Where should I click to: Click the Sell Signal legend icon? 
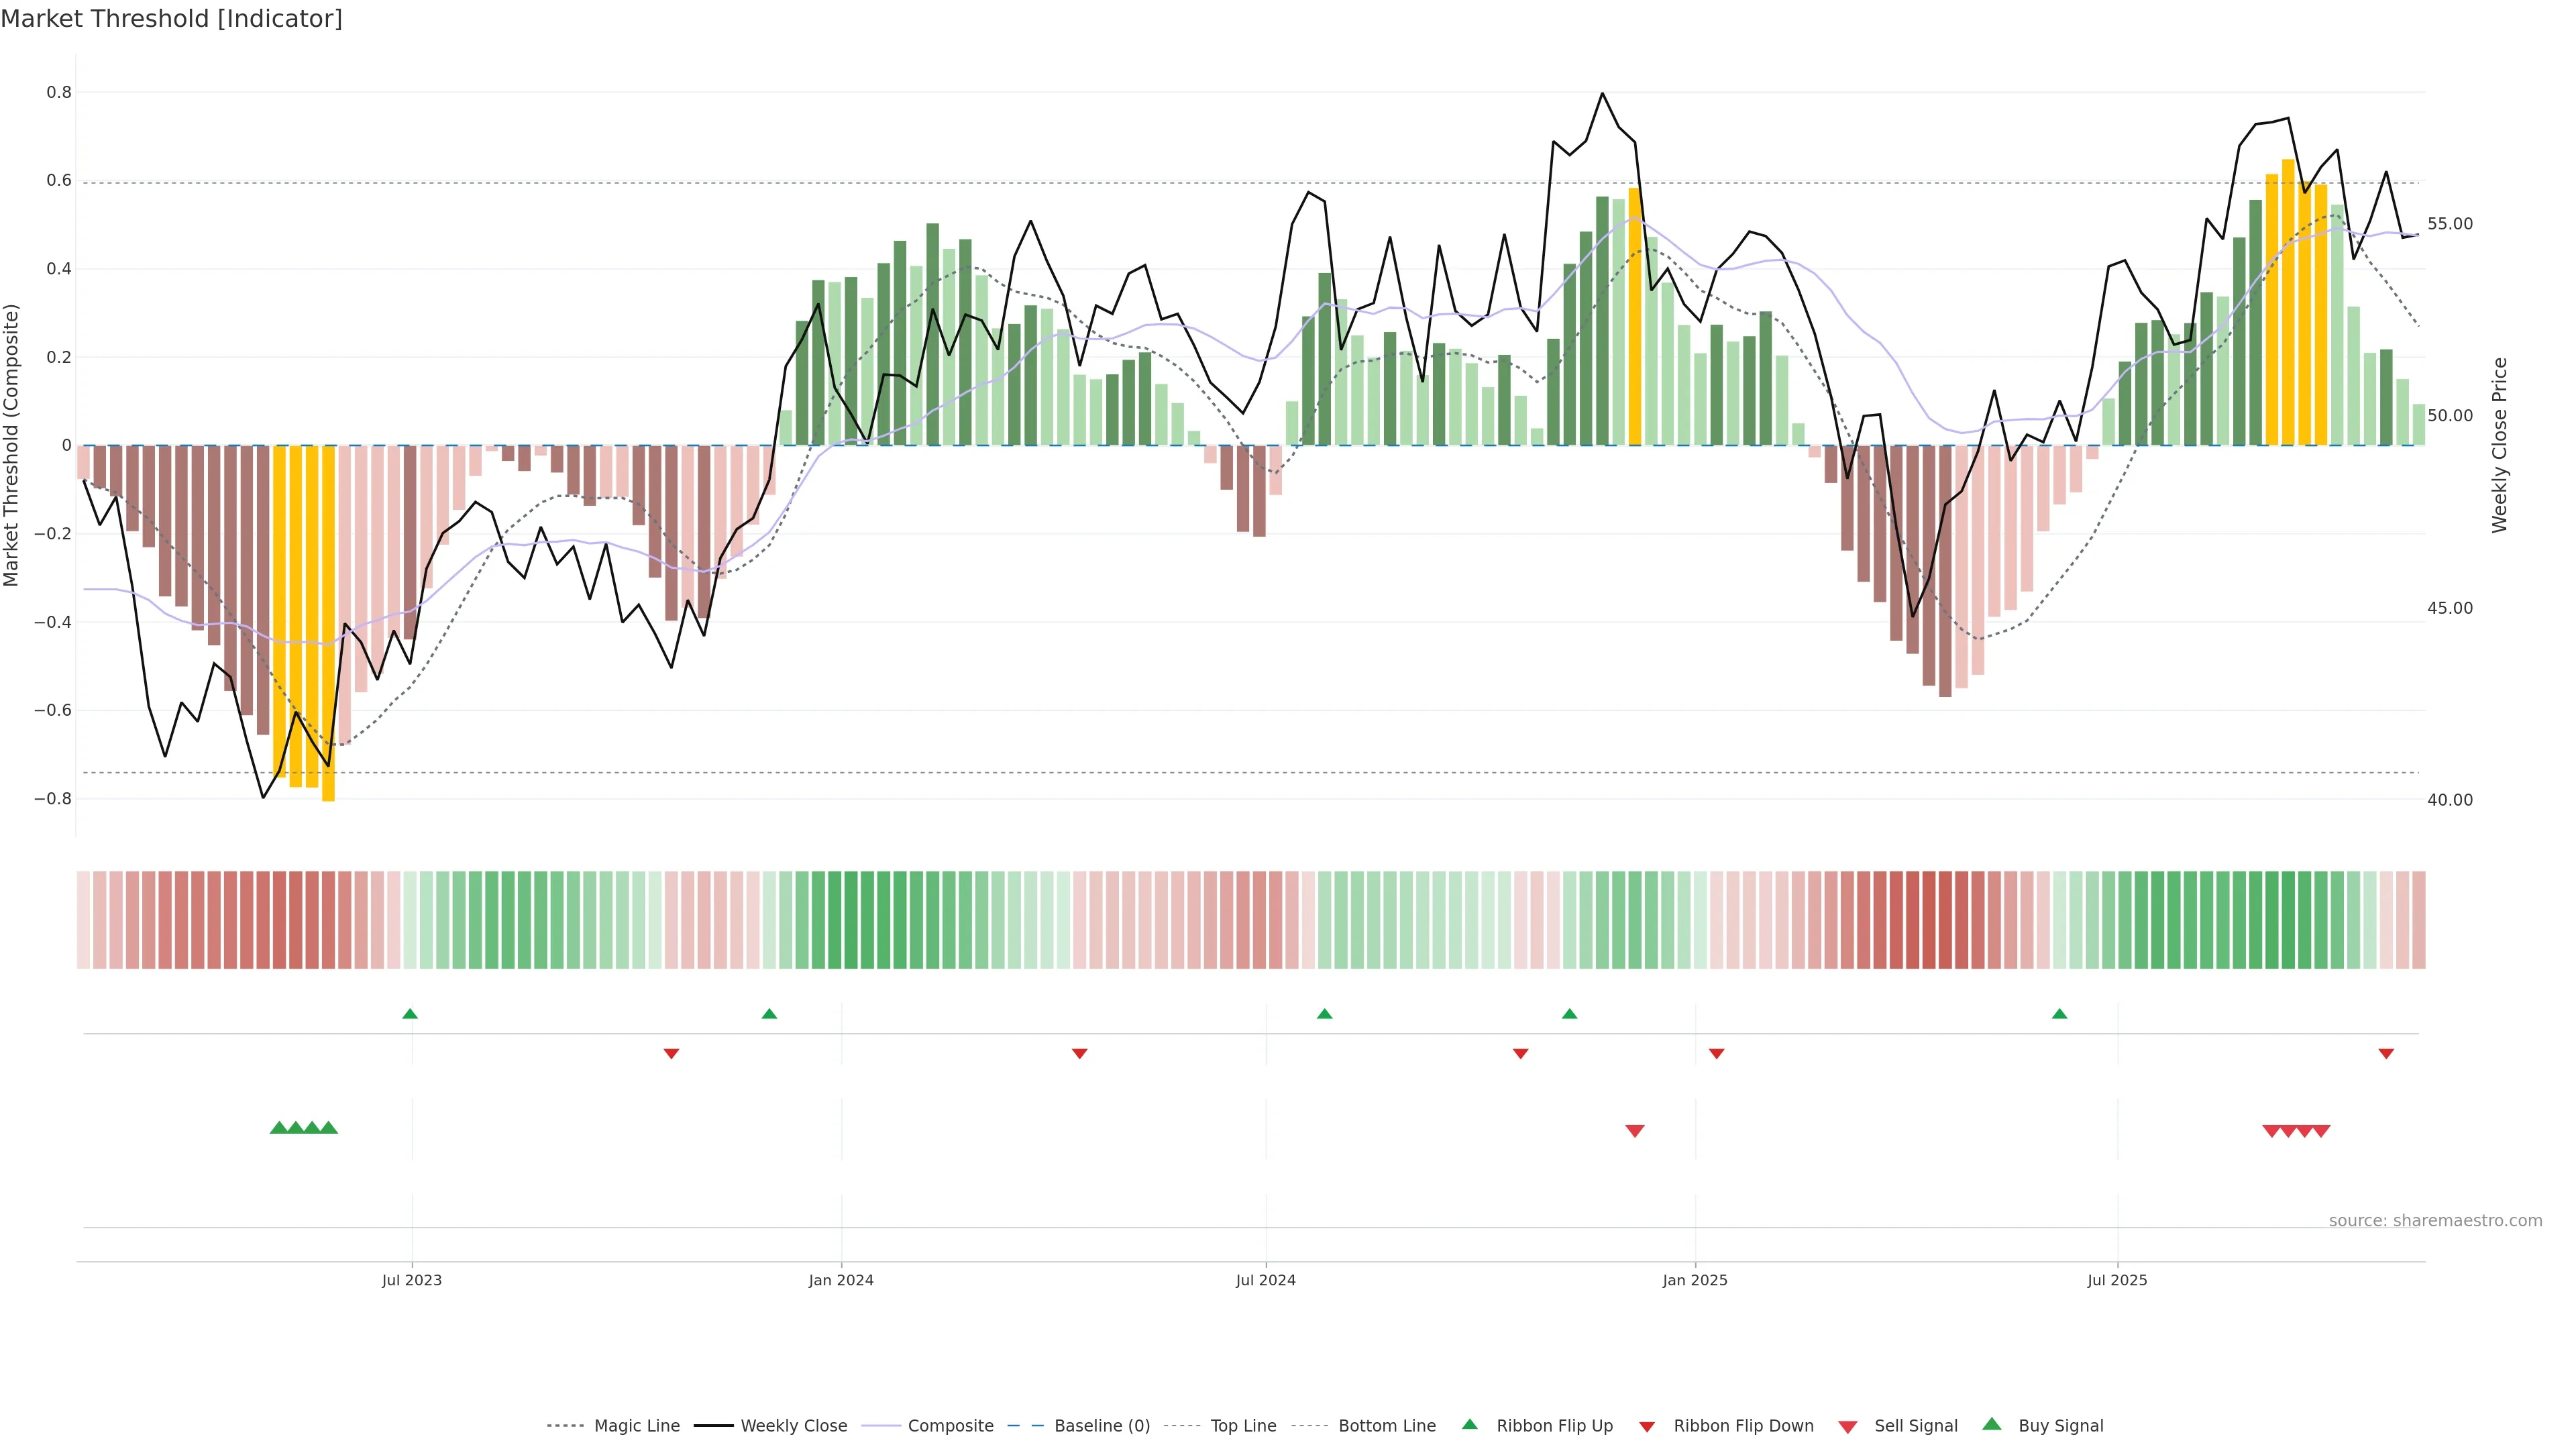[x=1848, y=1427]
